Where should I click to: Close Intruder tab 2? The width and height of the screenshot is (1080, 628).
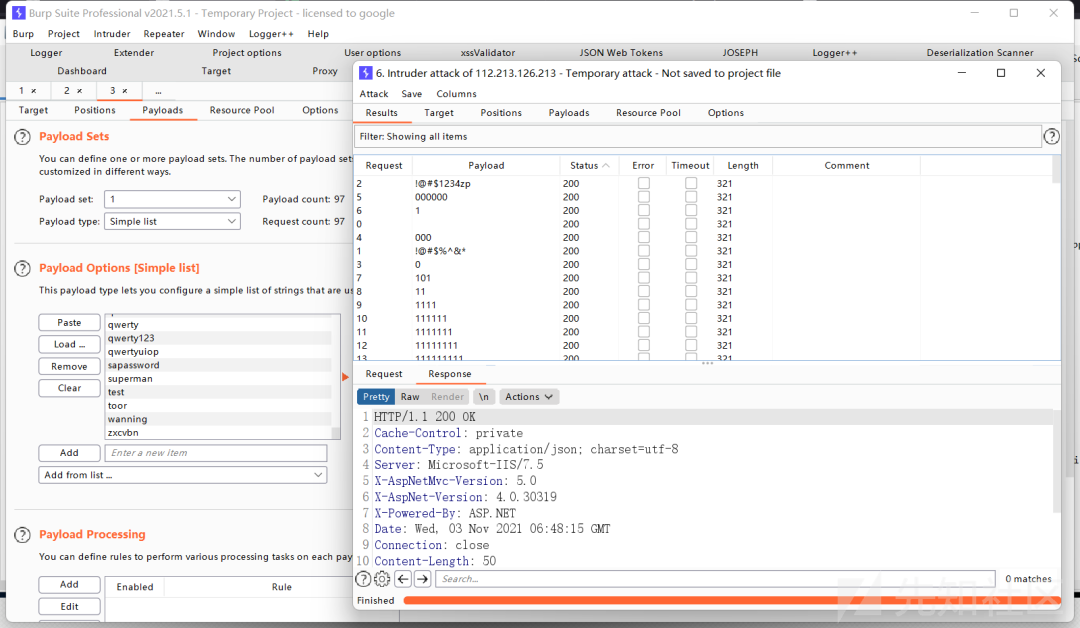click(79, 91)
